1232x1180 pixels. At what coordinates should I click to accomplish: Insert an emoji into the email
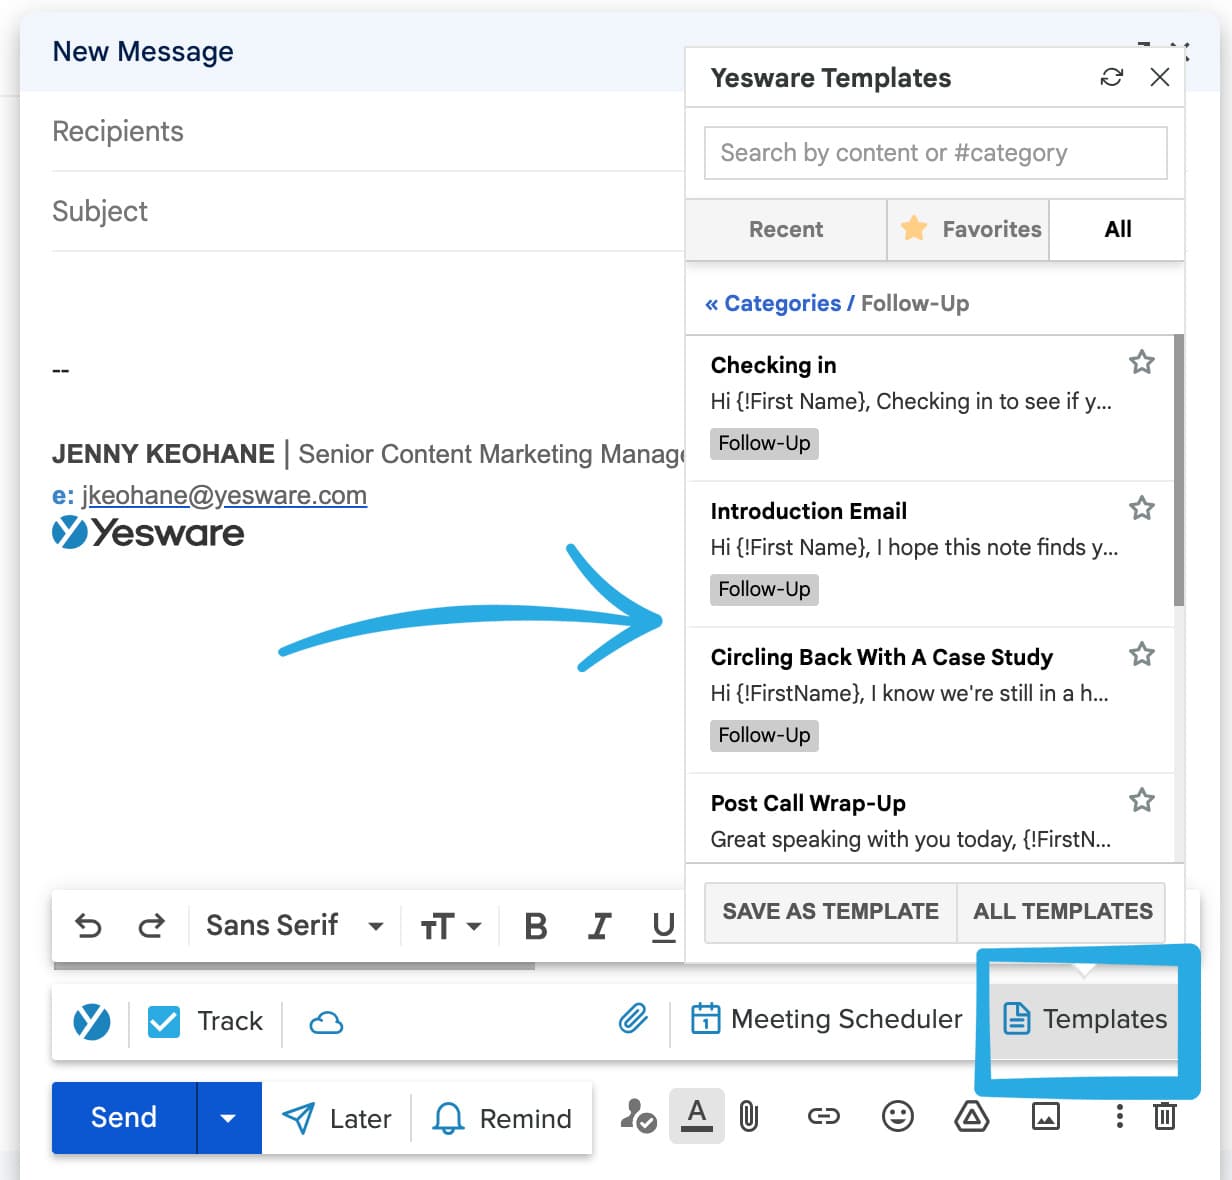[x=897, y=1117]
